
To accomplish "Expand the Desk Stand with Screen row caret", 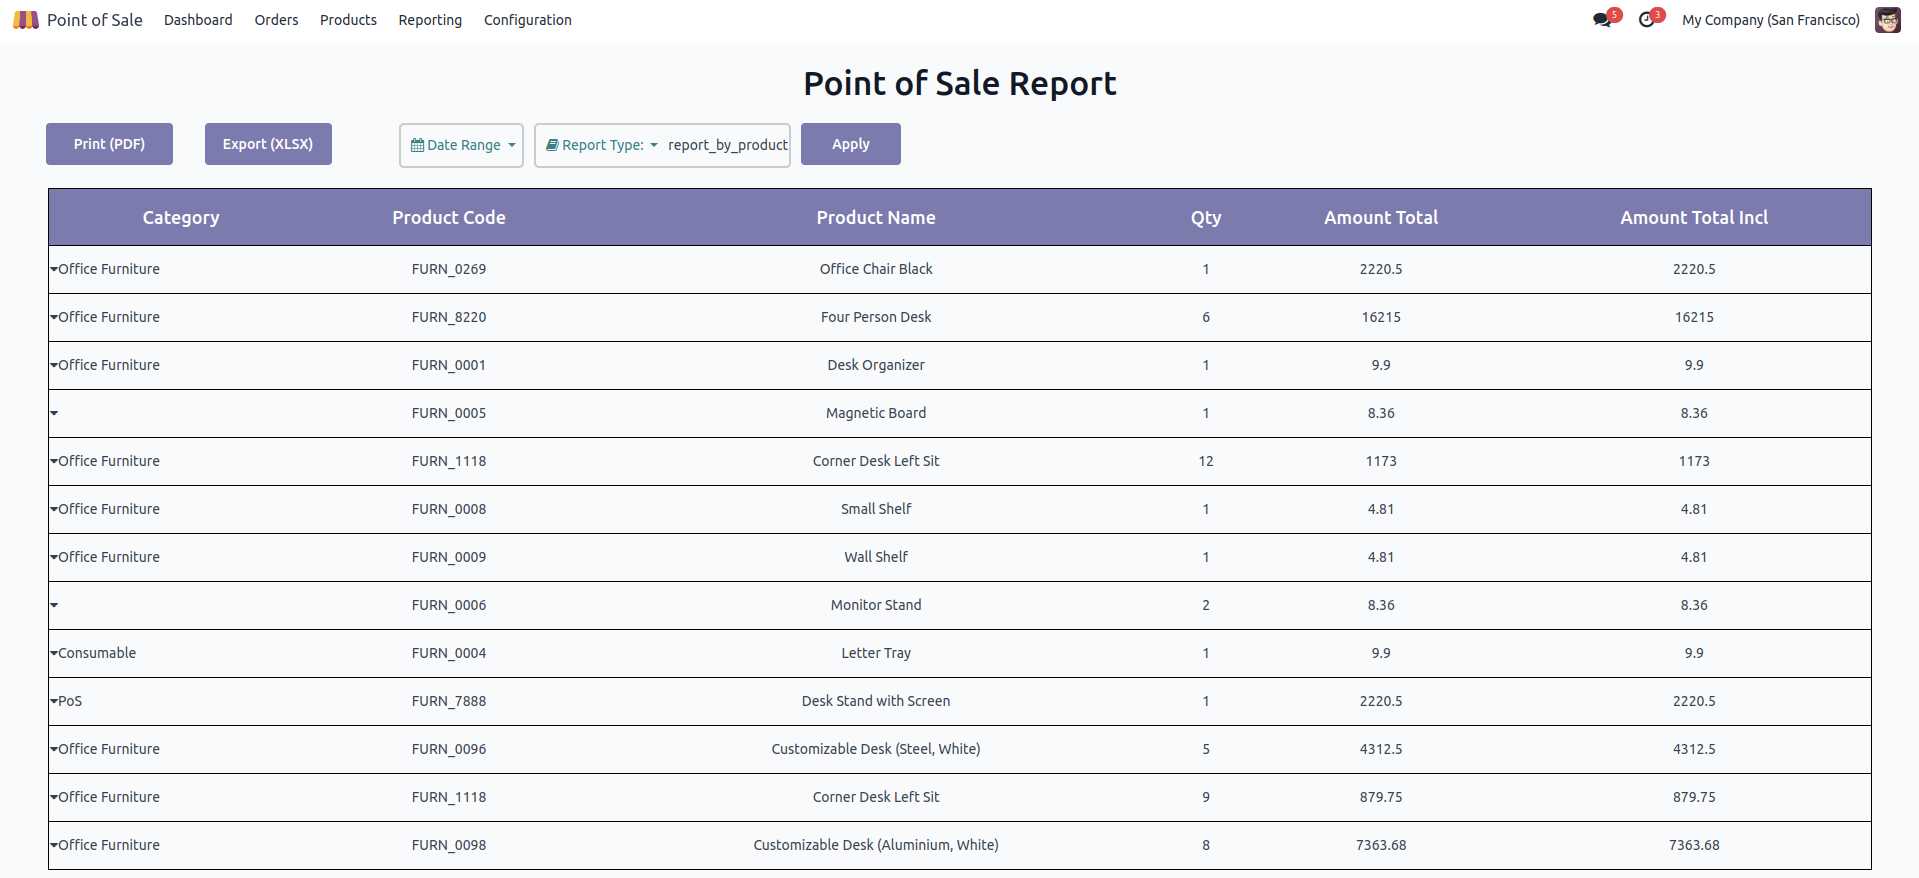I will (x=54, y=701).
